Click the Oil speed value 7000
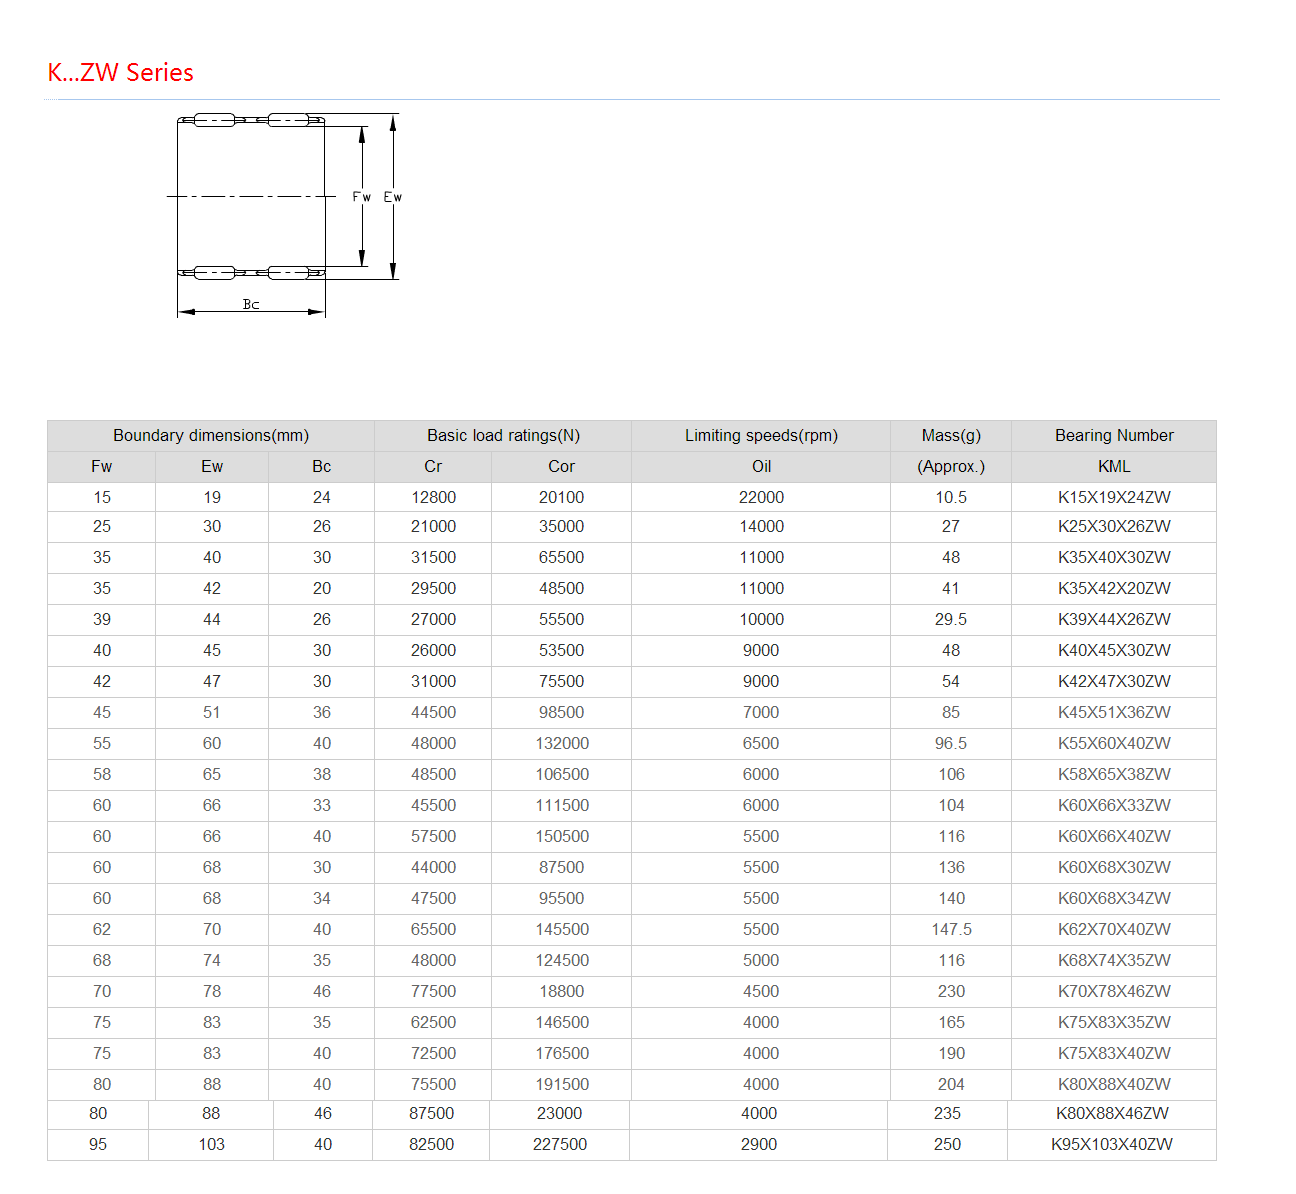Viewport: 1296px width, 1194px height. pos(761,712)
